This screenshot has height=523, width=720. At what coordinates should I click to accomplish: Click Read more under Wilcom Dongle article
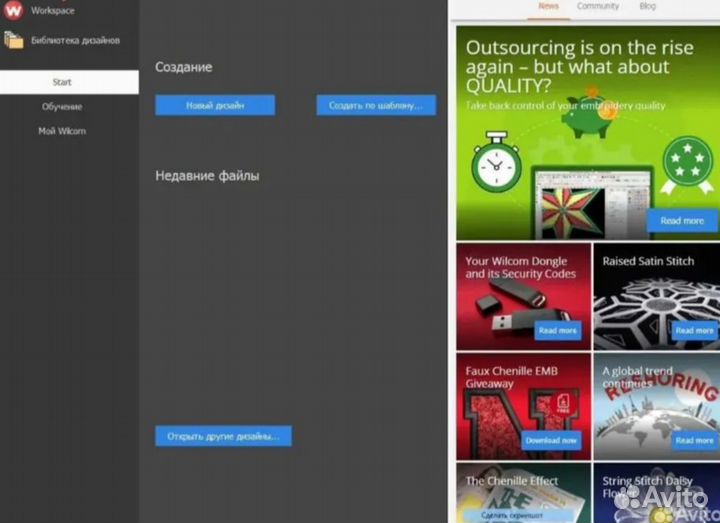click(557, 330)
